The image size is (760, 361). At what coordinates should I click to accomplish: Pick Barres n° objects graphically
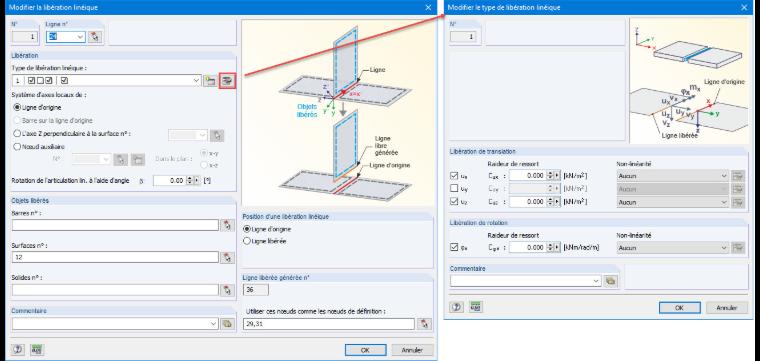click(x=227, y=225)
